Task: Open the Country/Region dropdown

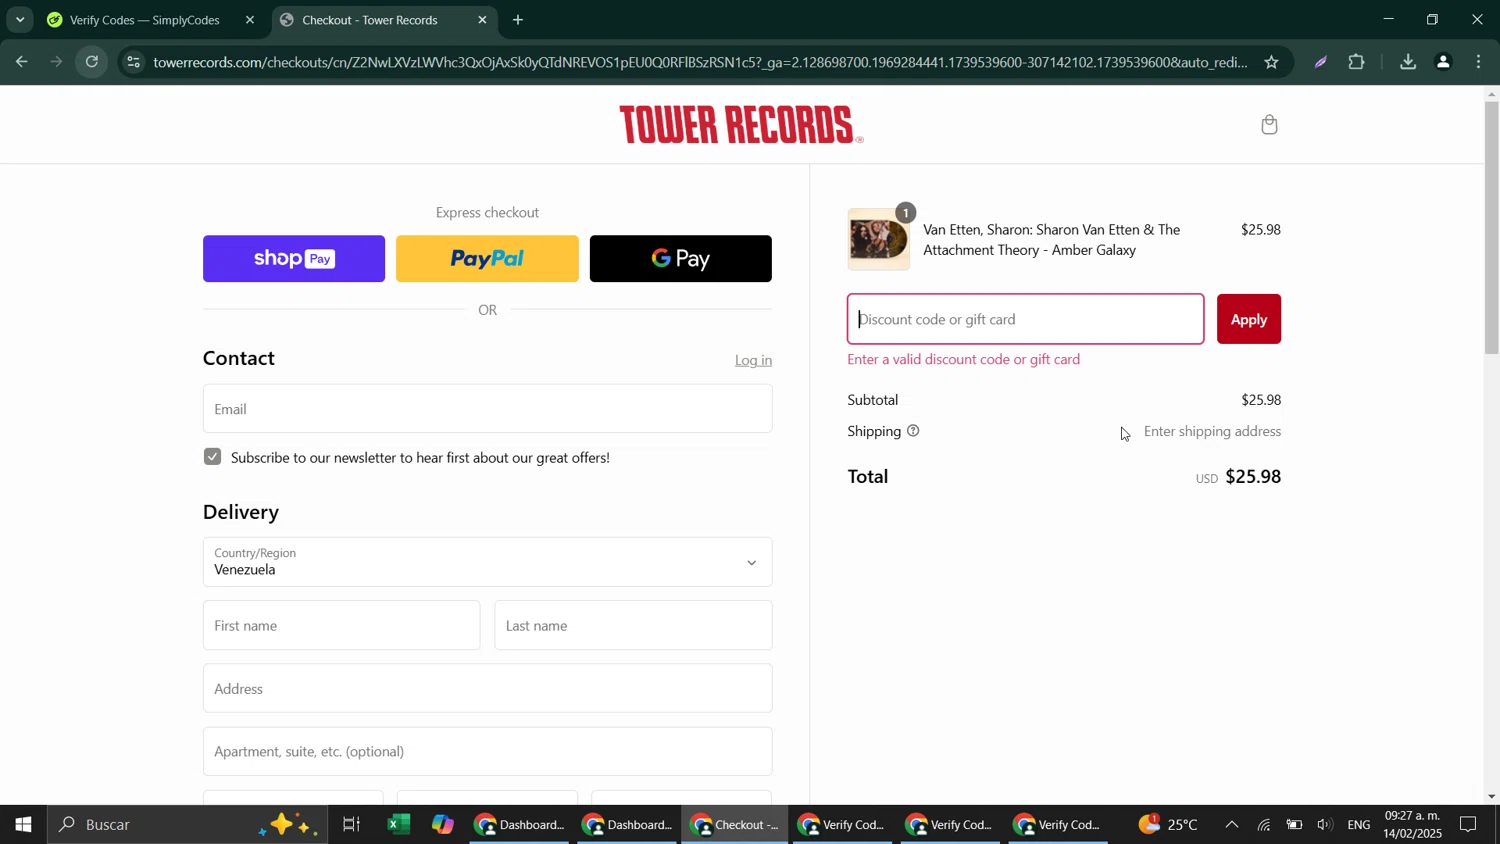Action: (x=487, y=562)
